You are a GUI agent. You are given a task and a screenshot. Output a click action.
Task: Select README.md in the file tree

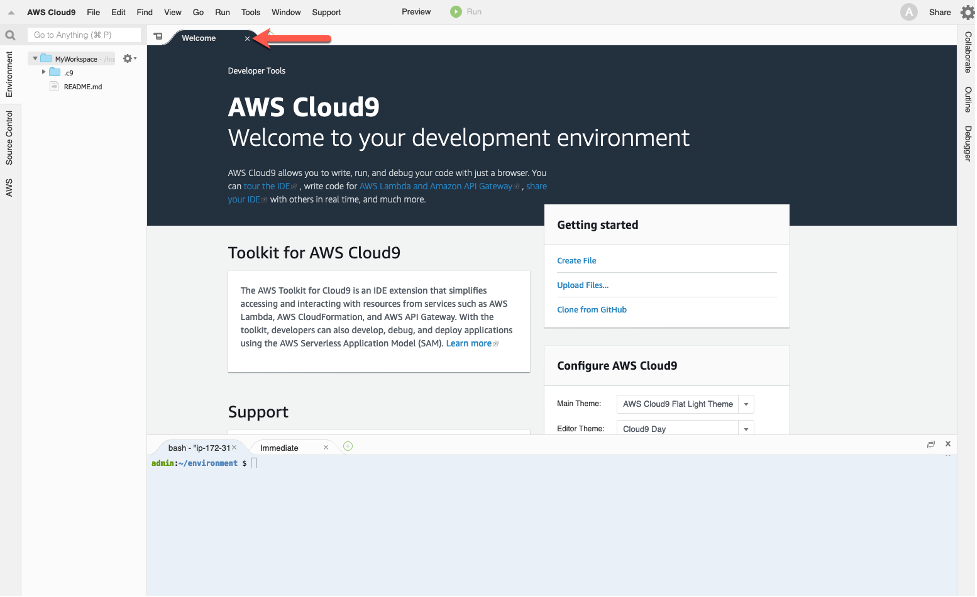coord(82,87)
